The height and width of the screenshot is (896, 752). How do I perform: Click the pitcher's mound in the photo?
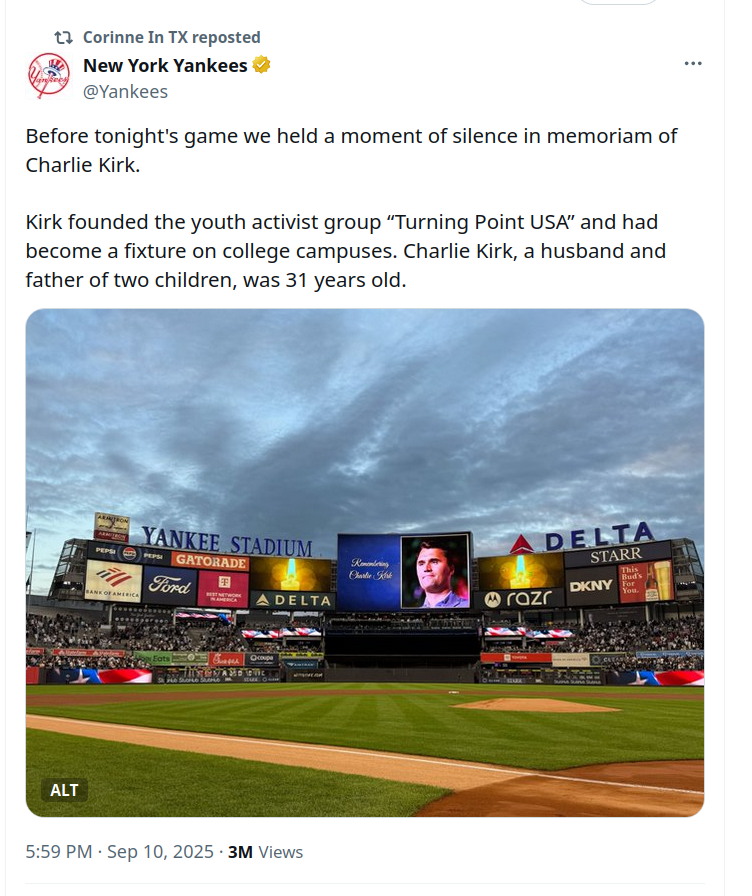pos(535,705)
